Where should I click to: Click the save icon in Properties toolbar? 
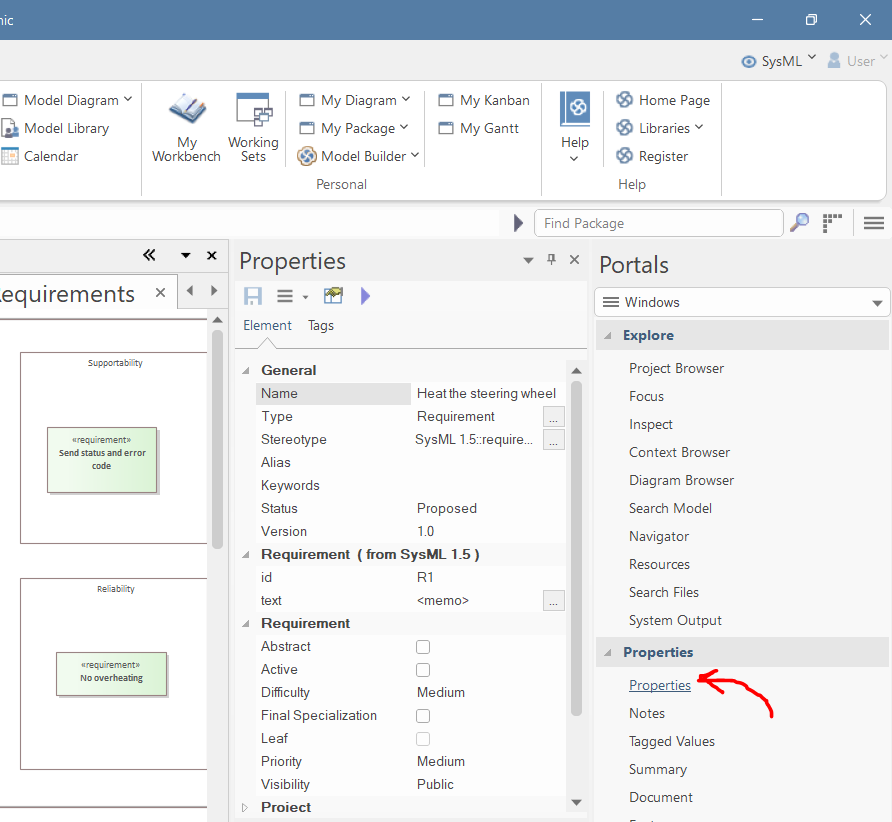253,296
